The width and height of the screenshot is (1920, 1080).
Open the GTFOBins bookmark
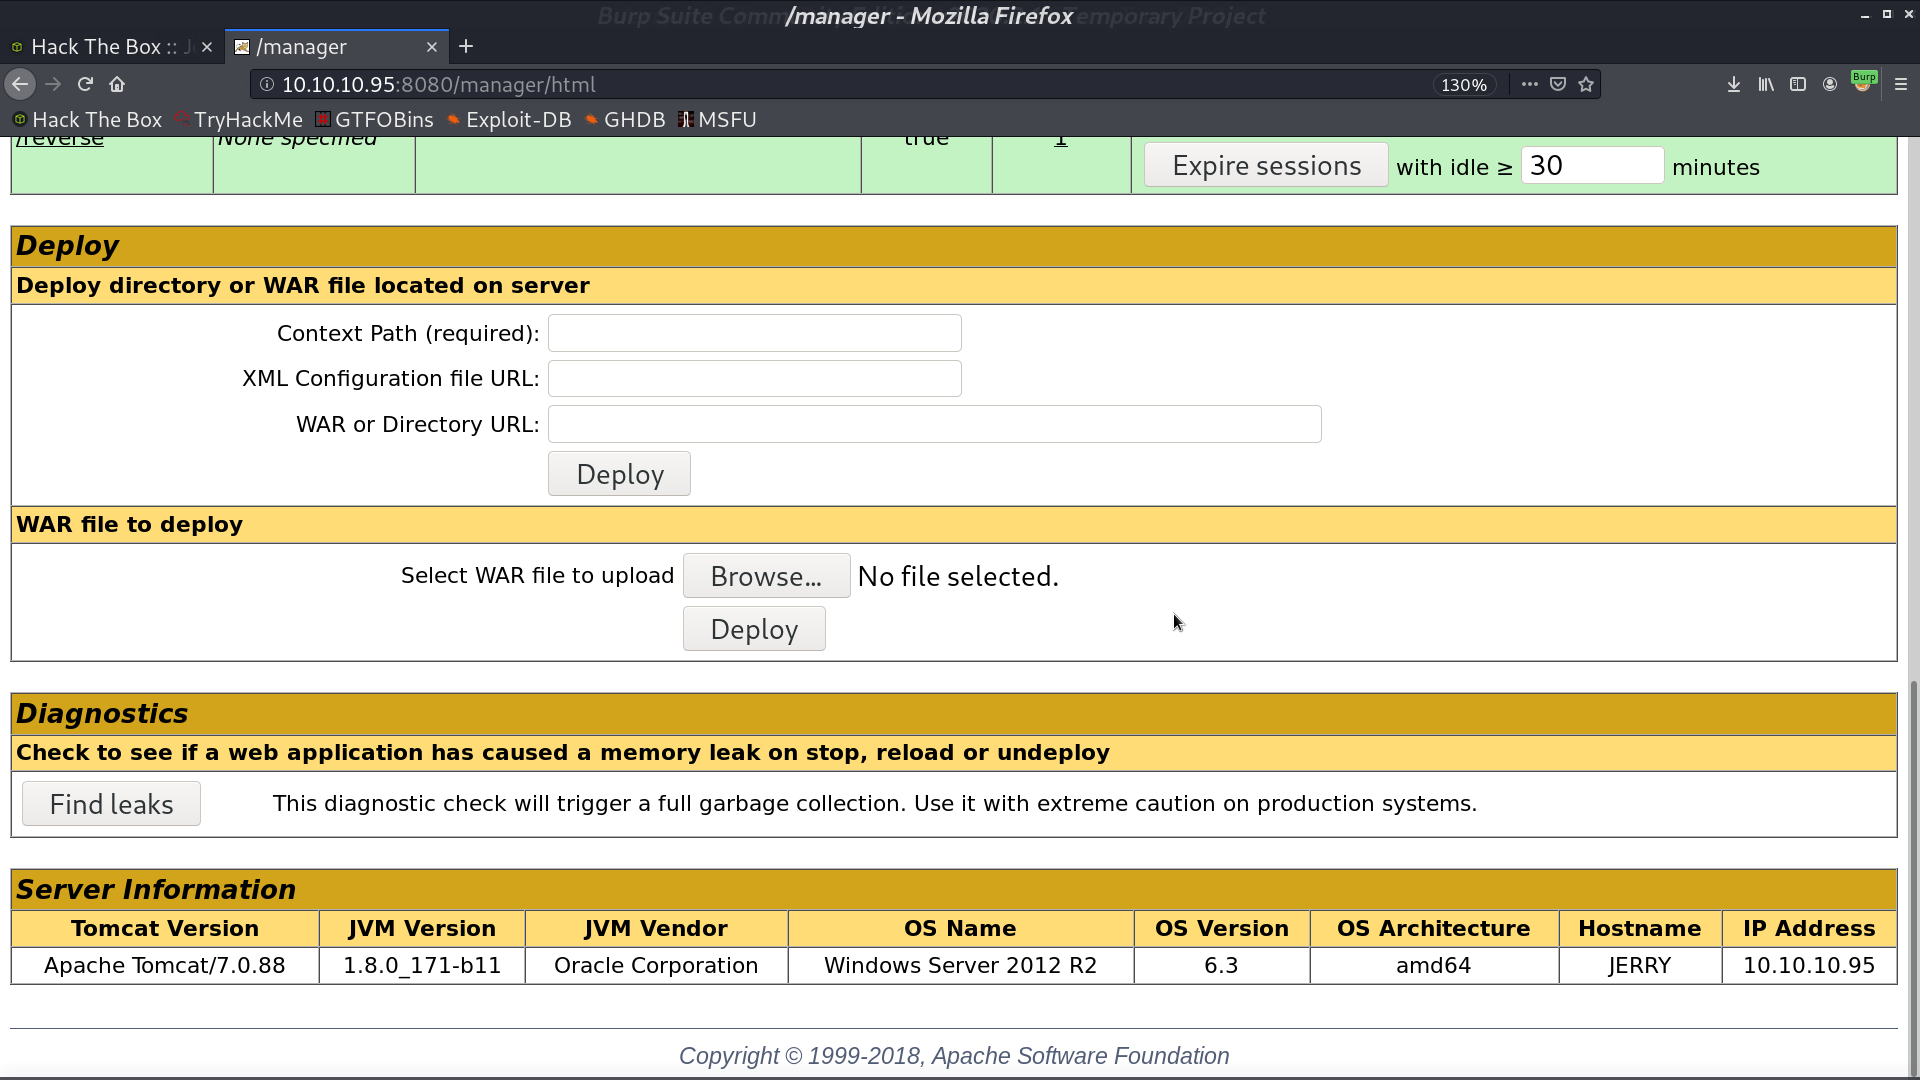[374, 120]
